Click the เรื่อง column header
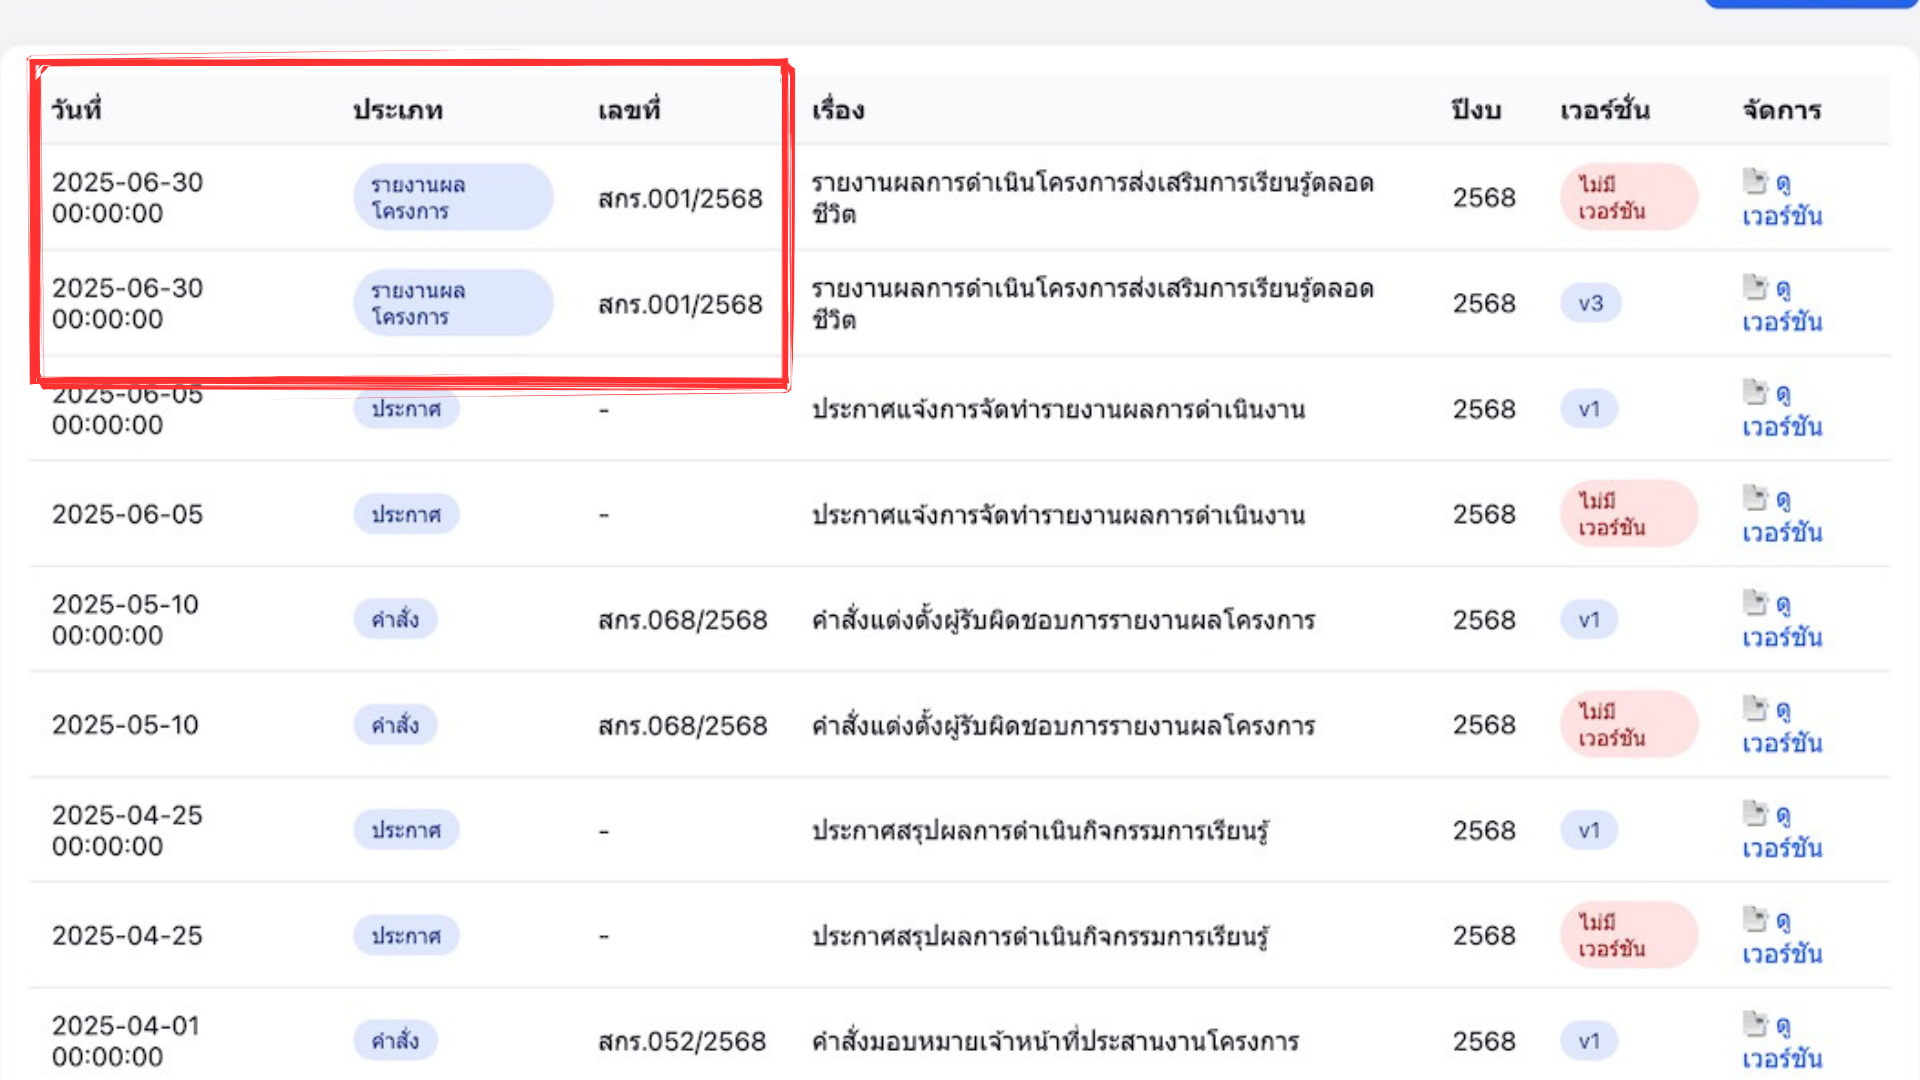The width and height of the screenshot is (1920, 1080). coord(838,109)
